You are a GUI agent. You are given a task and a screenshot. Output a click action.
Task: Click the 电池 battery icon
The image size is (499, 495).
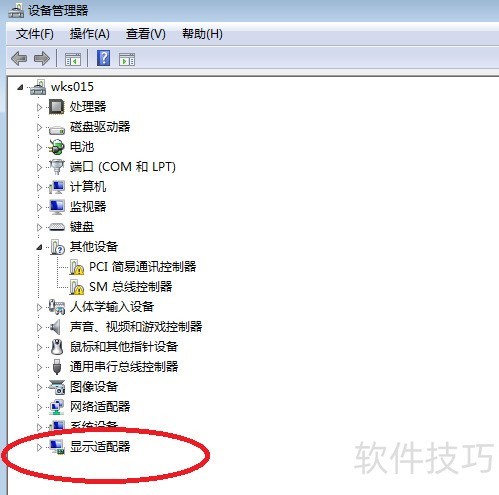point(57,147)
